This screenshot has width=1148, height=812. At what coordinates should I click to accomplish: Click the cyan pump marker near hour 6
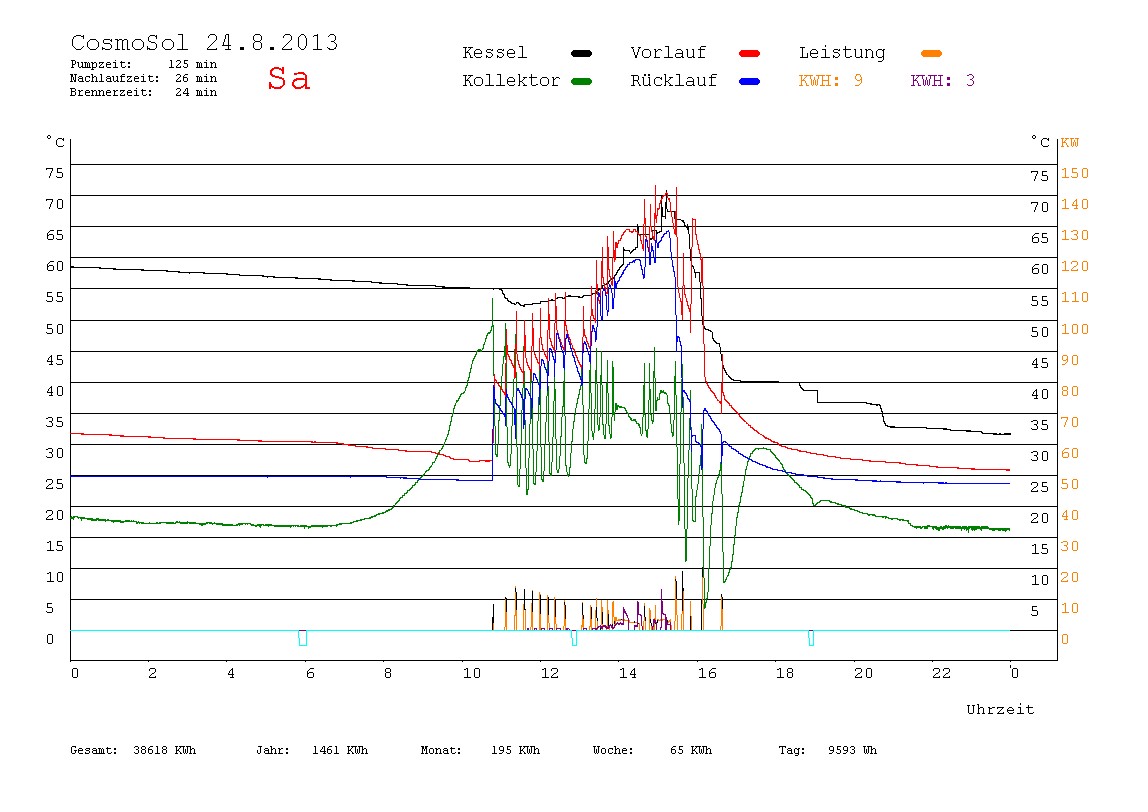302,638
